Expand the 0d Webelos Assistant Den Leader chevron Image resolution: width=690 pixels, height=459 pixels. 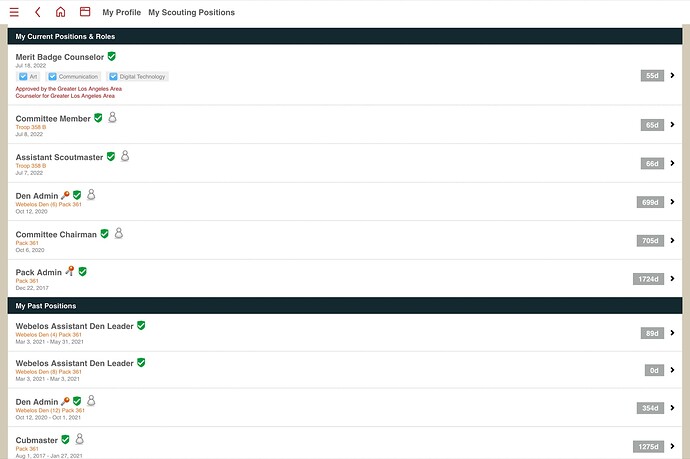672,370
